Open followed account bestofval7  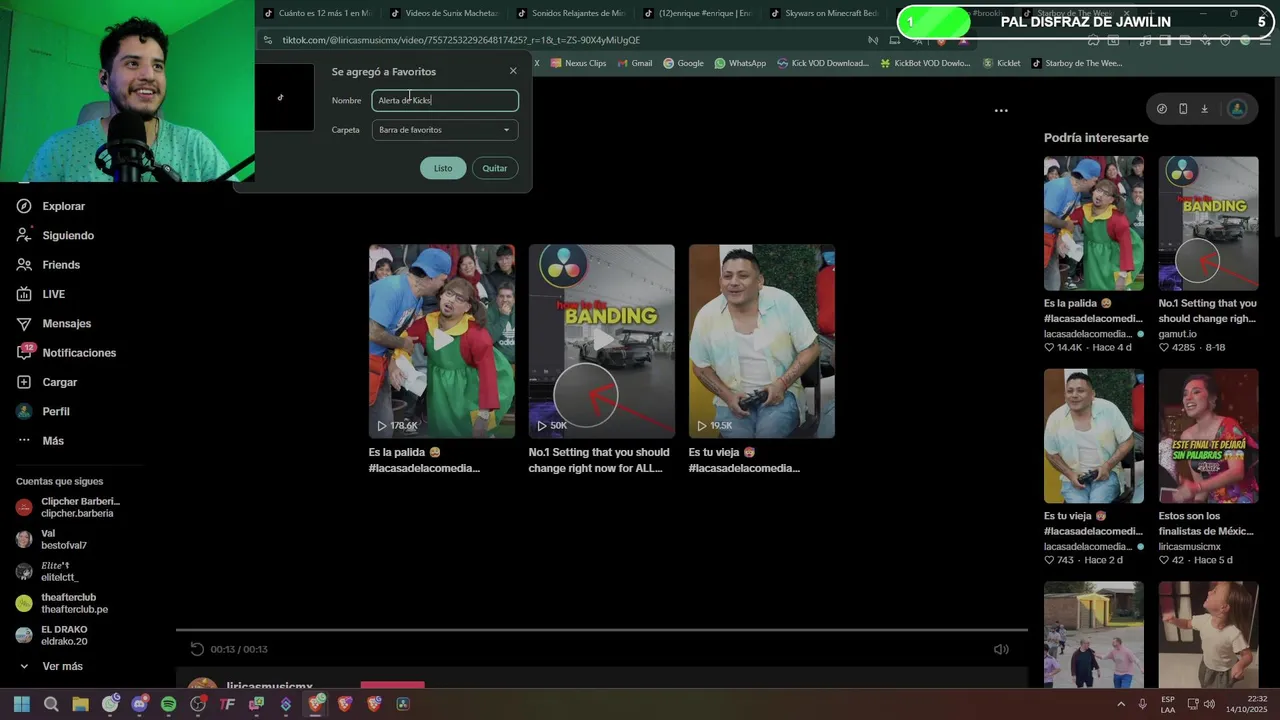click(52, 539)
